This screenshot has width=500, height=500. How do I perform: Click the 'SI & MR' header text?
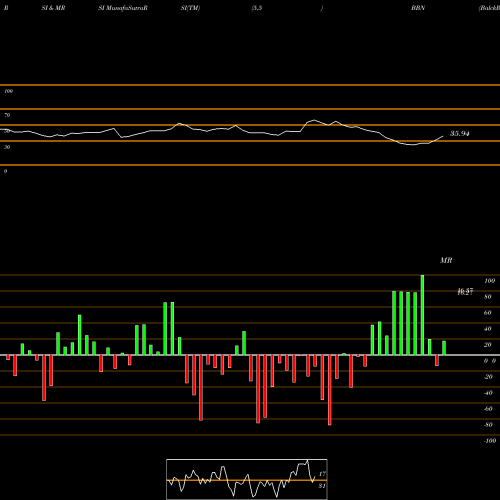click(x=53, y=8)
